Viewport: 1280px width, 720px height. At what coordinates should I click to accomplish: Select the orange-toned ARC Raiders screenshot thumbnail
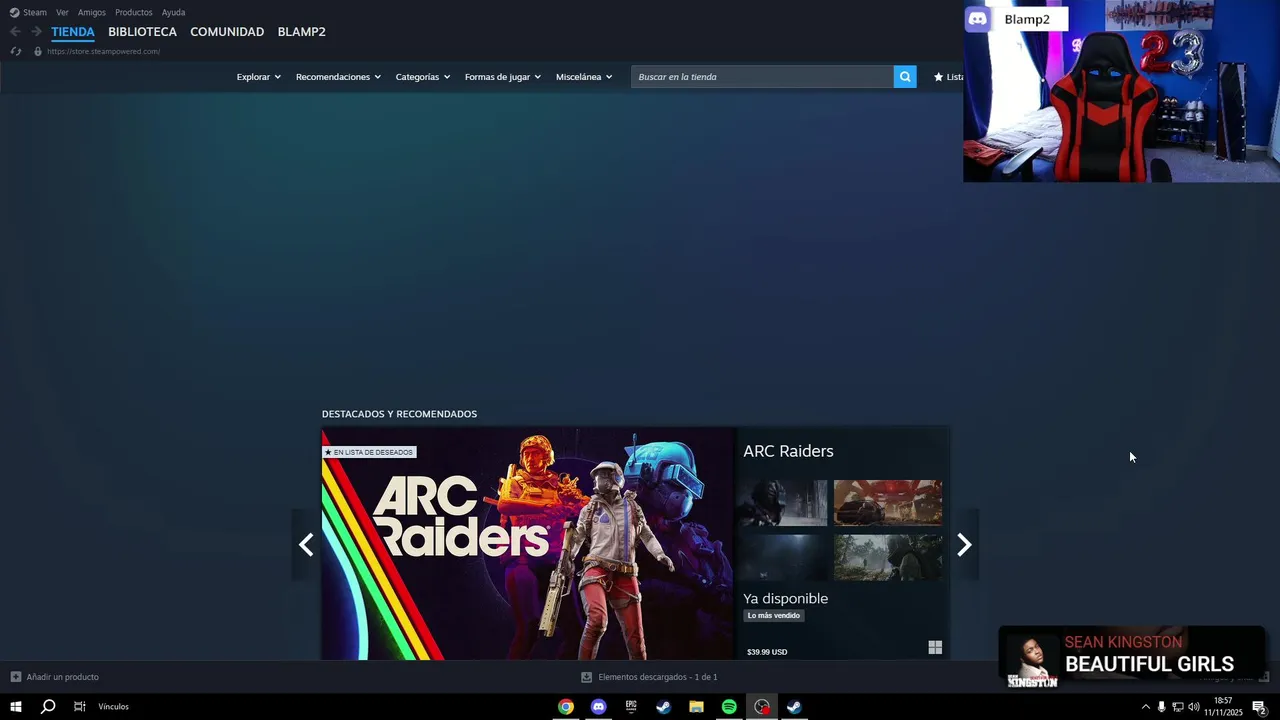(888, 502)
